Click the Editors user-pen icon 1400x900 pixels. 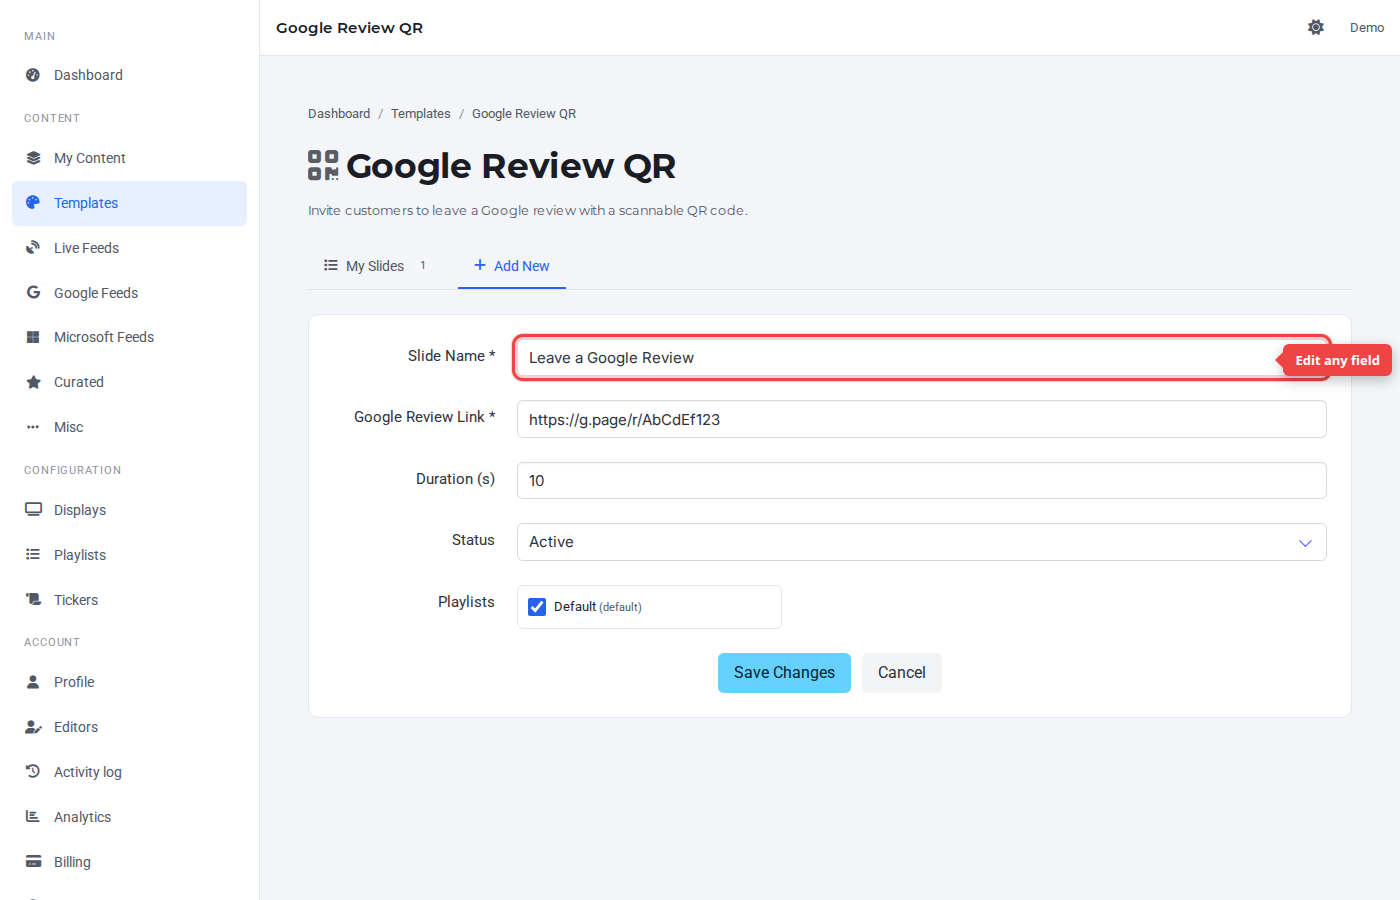pos(33,727)
